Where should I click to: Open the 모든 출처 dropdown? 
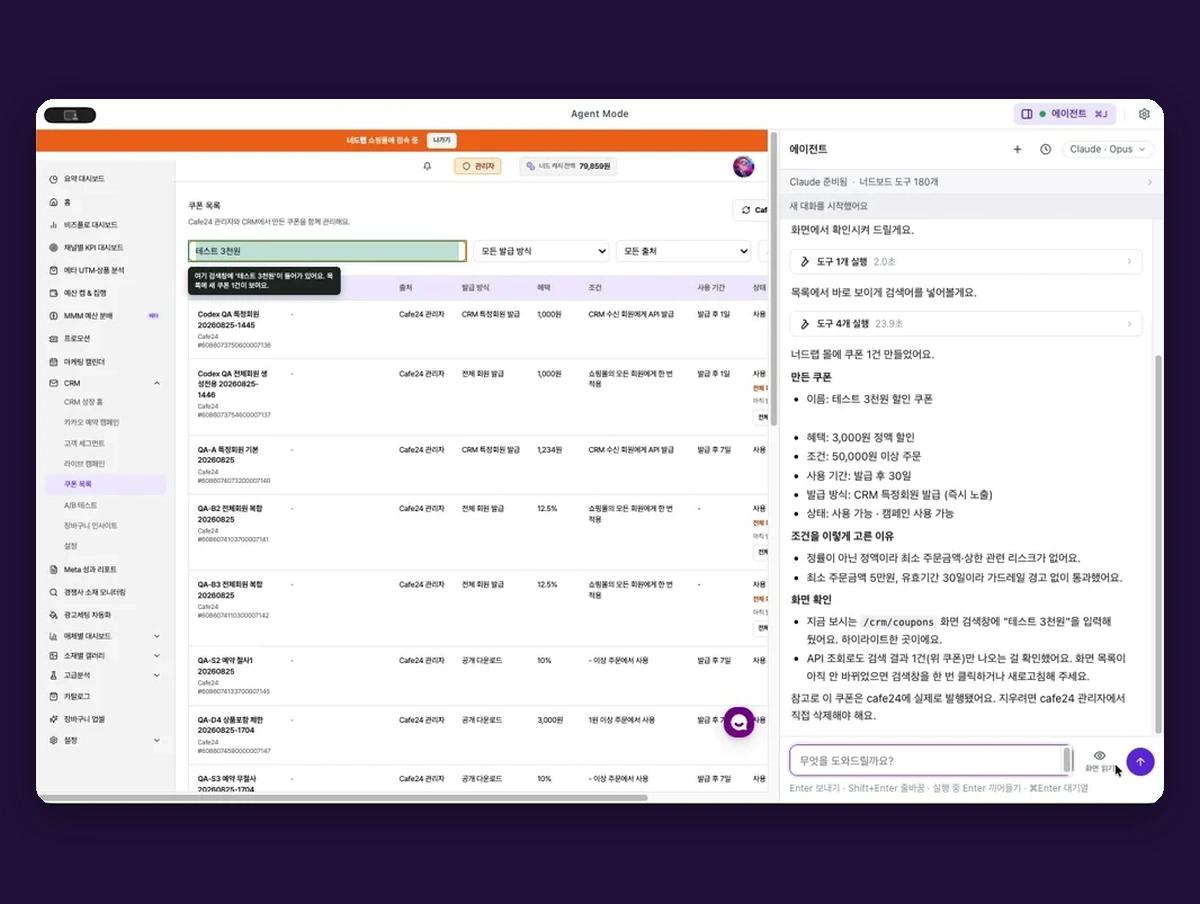pos(684,251)
